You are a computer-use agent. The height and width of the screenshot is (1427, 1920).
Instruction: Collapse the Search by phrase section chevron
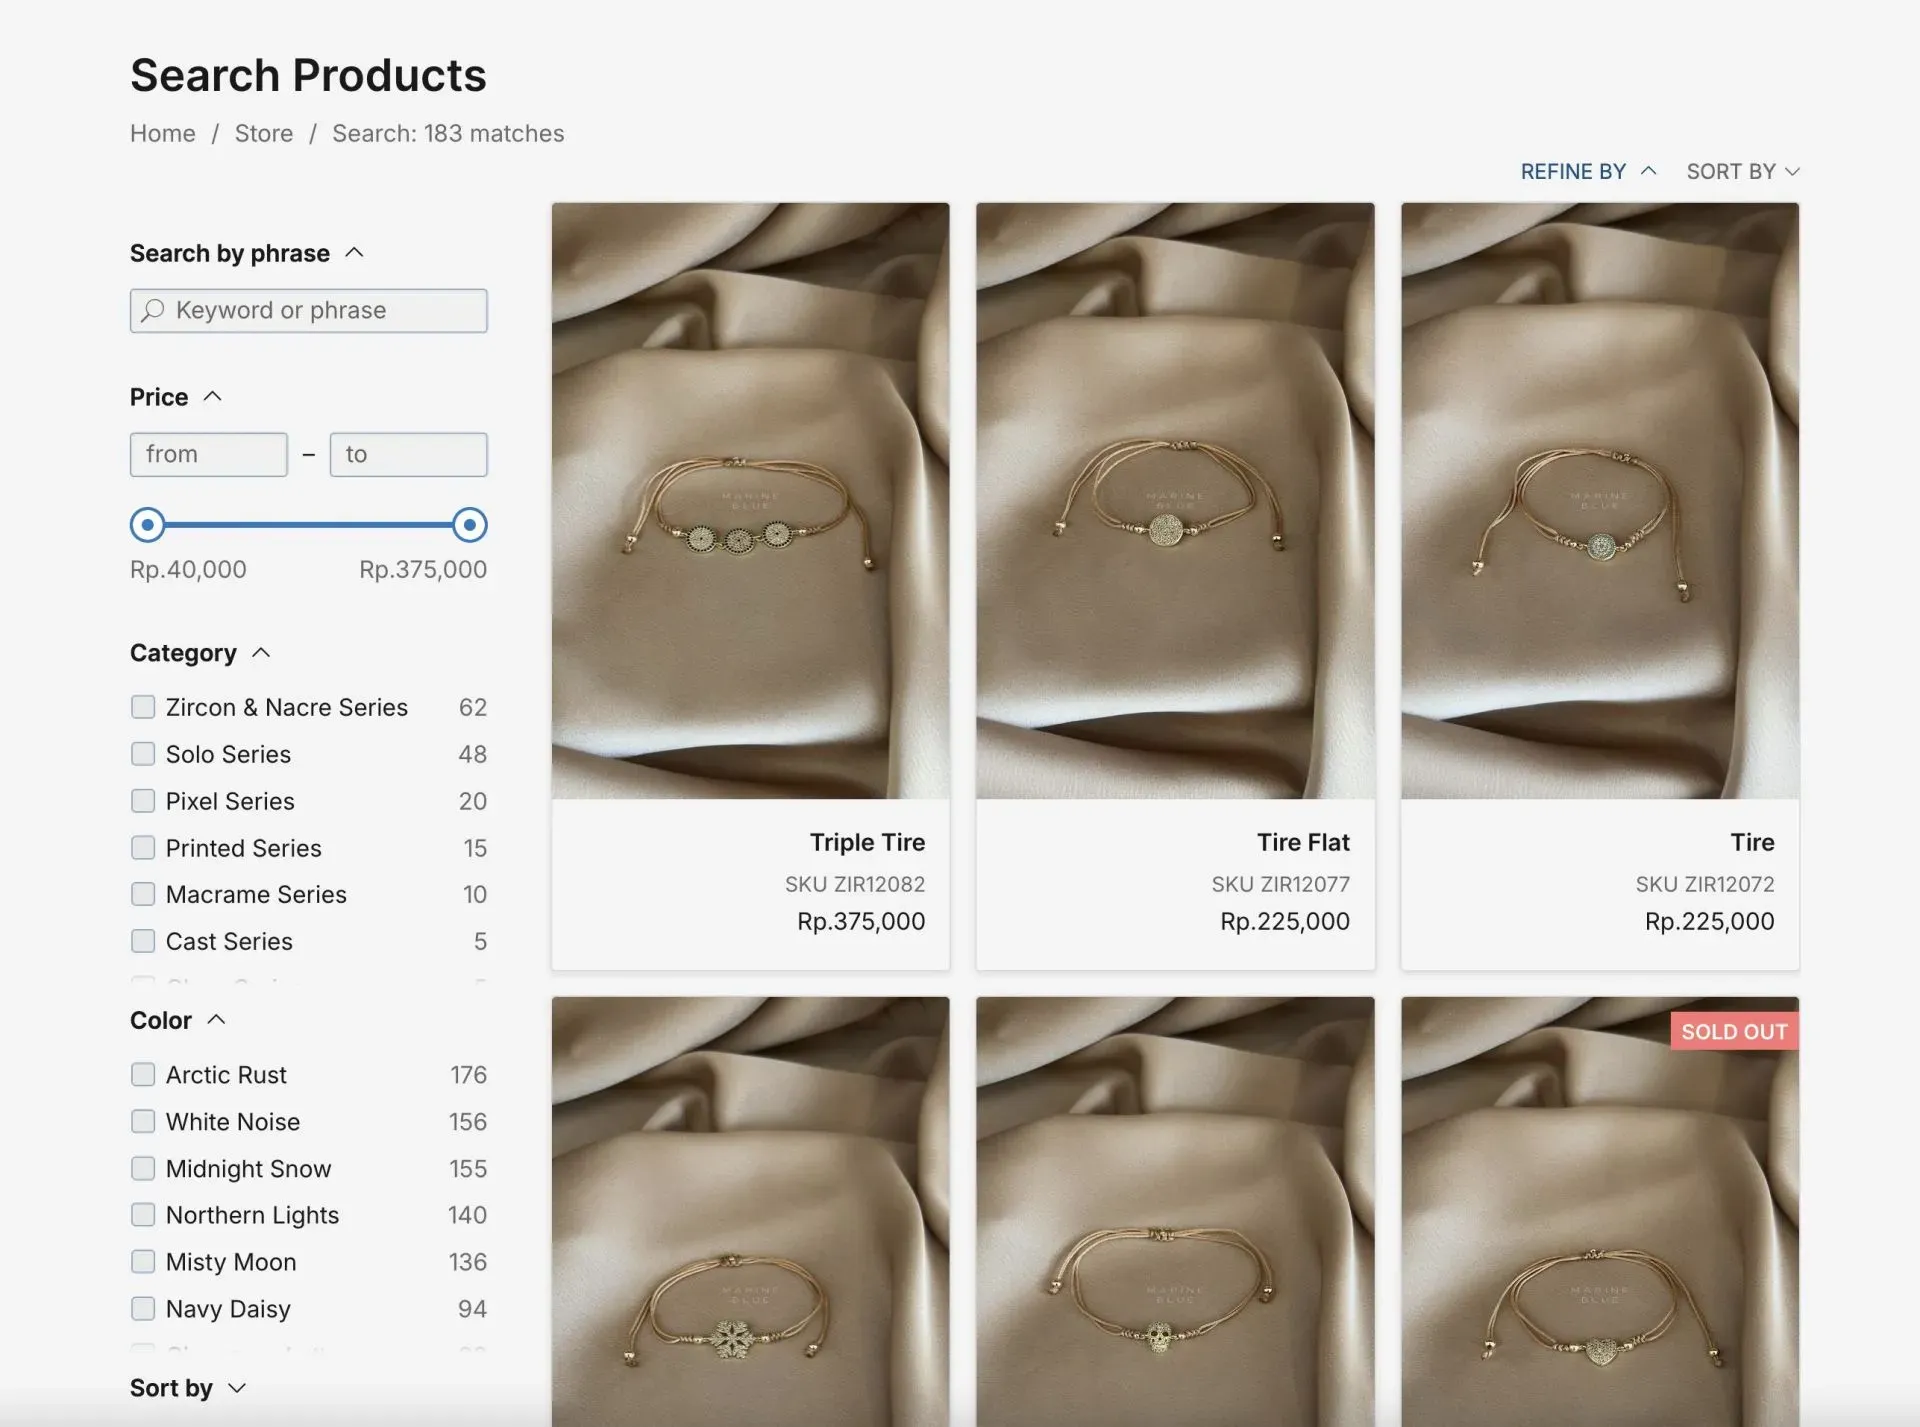354,253
